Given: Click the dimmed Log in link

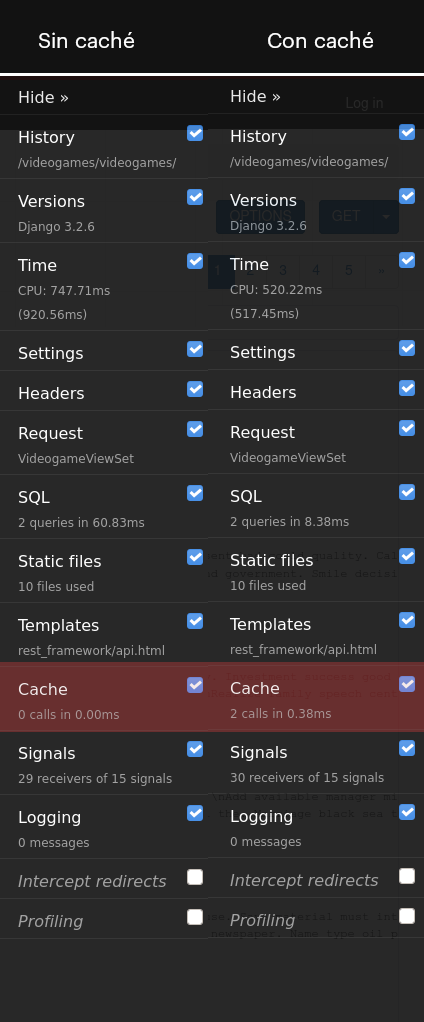Looking at the screenshot, I should point(364,103).
